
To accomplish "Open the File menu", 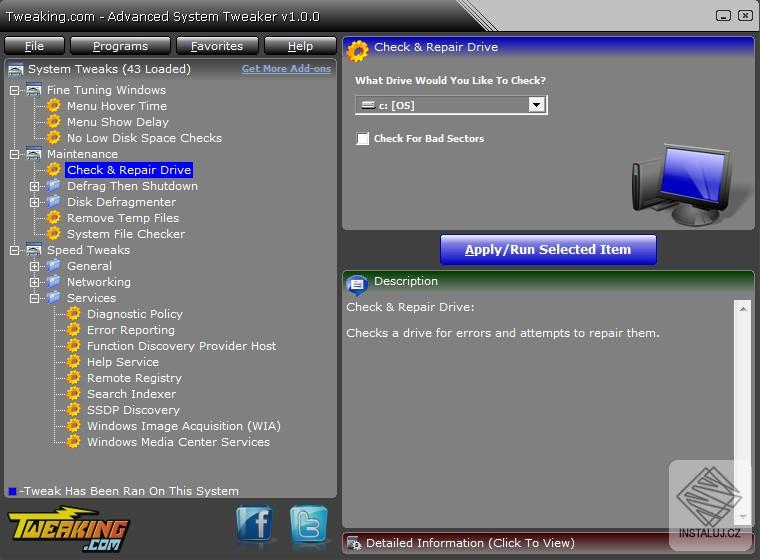I will [x=34, y=46].
